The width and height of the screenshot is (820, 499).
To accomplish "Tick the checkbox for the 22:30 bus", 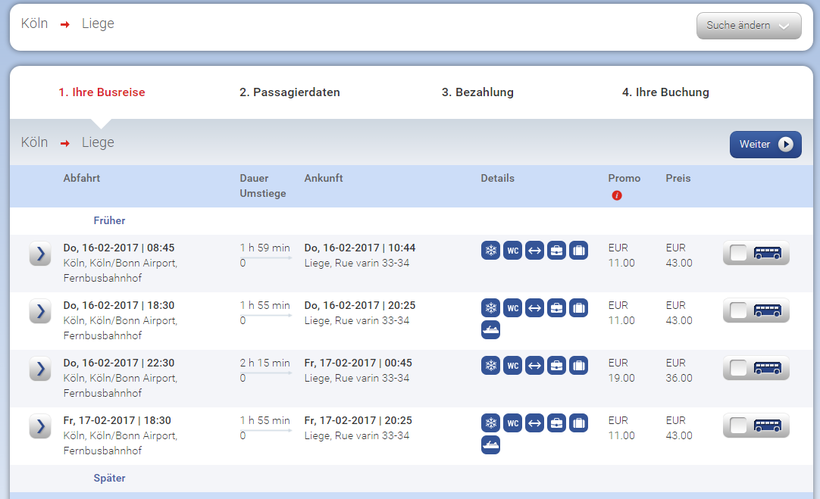I will click(x=739, y=369).
